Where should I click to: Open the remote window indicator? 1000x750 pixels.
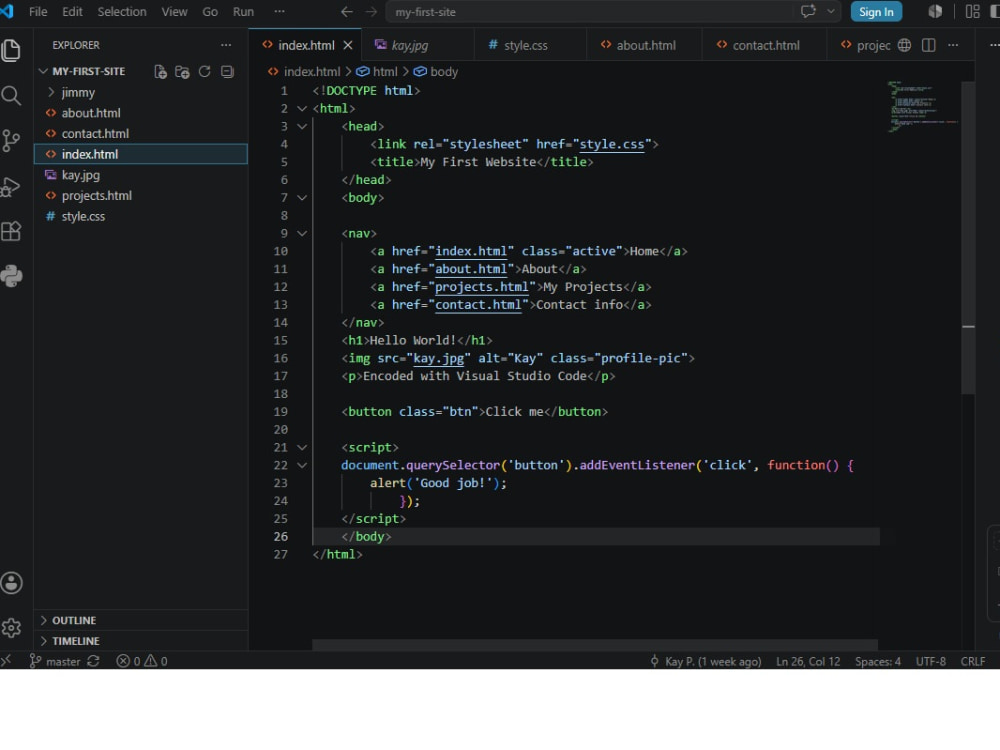click(x=6, y=661)
